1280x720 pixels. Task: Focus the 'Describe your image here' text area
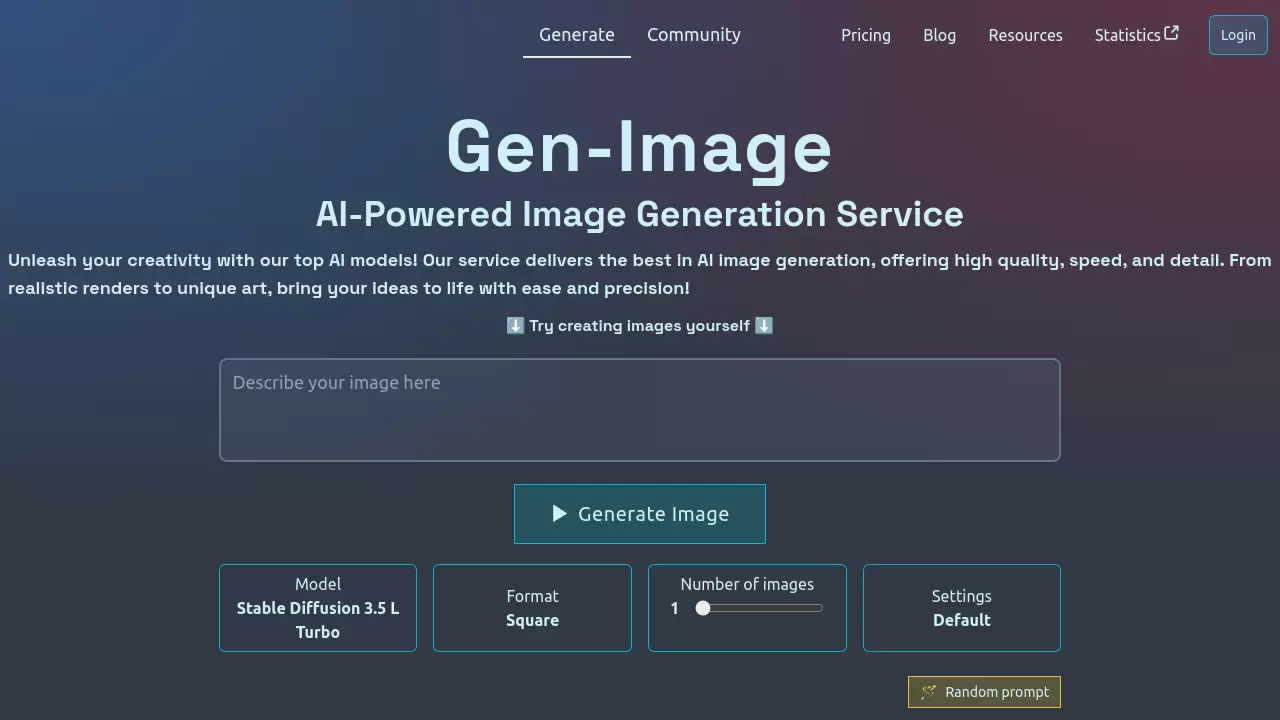[x=640, y=410]
